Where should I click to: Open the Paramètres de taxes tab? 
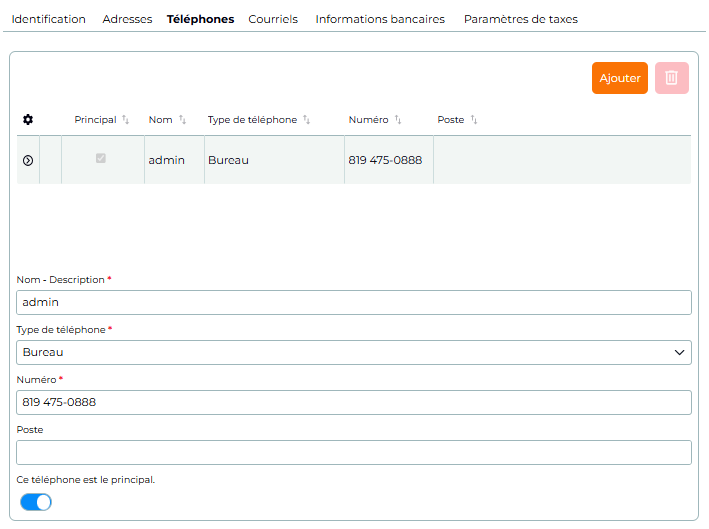(x=520, y=19)
